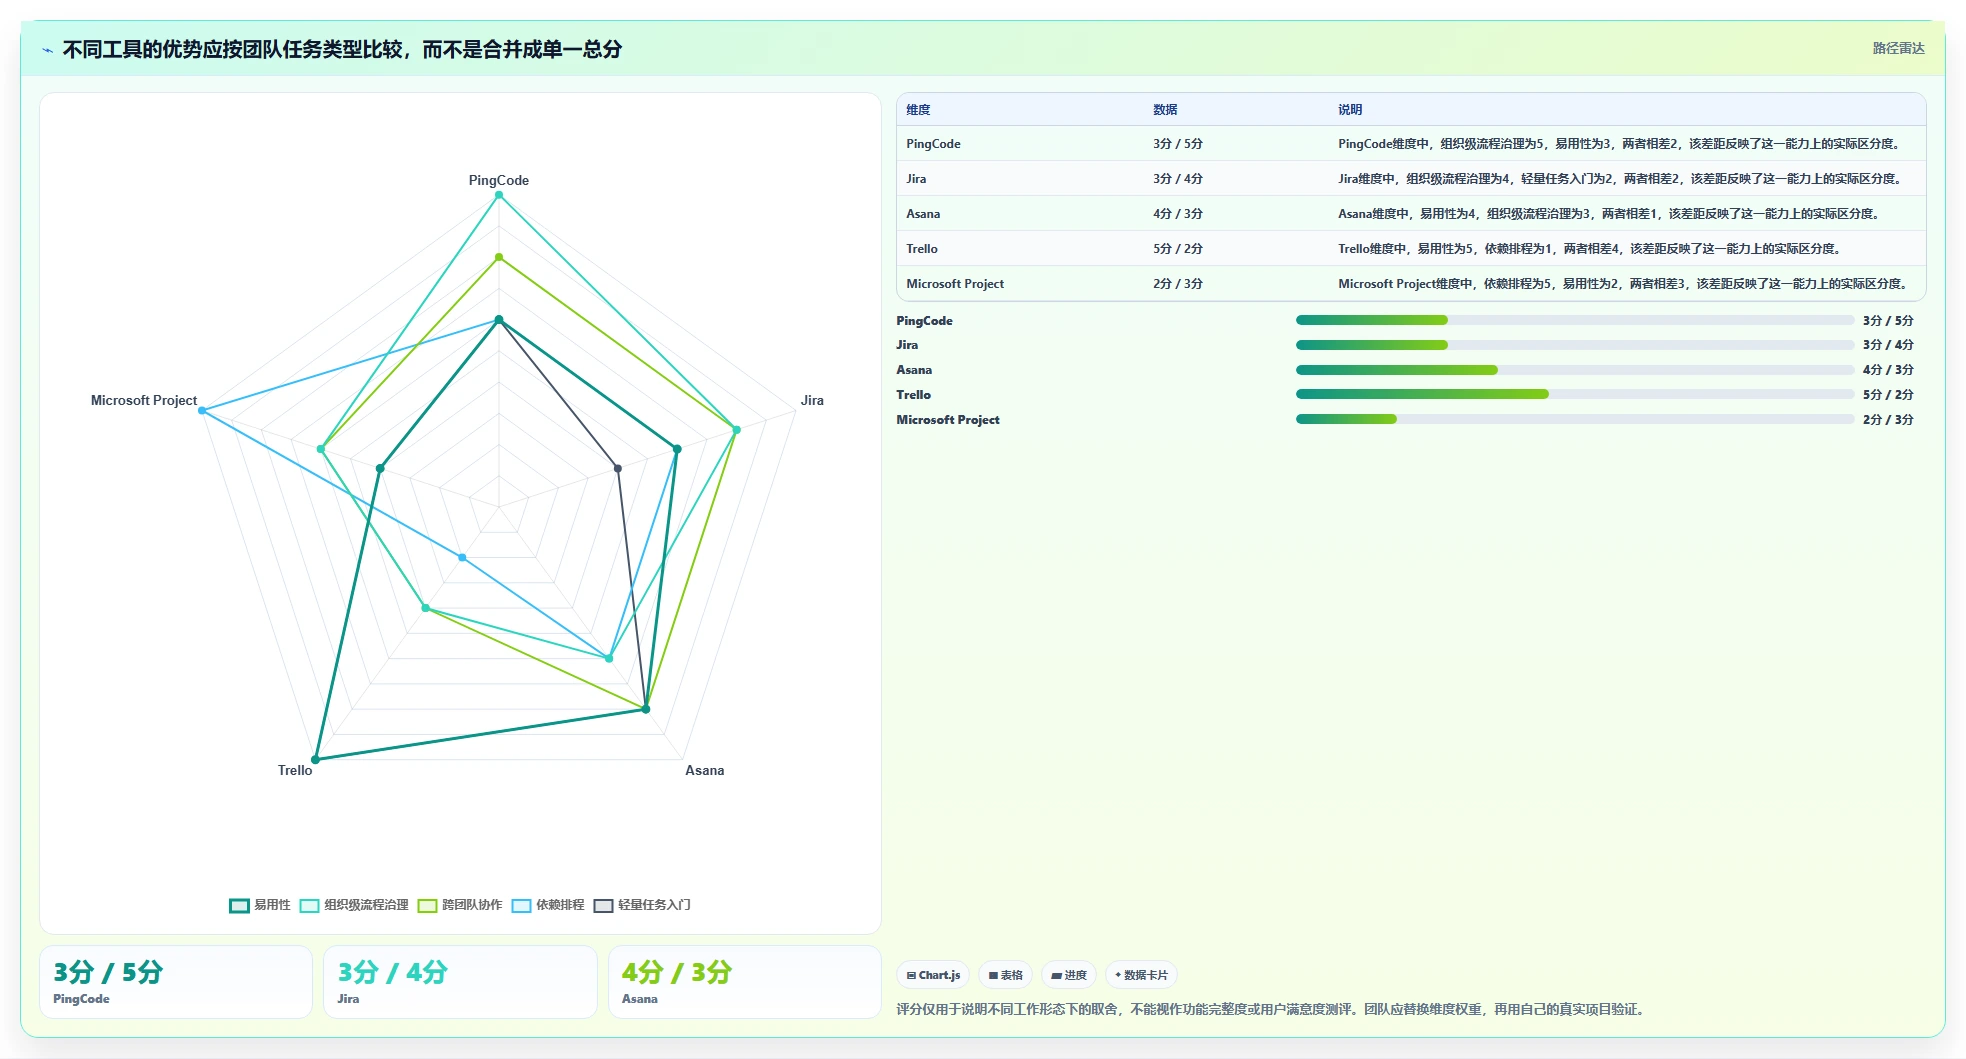Click the footnote starting 评分仅用于说明
This screenshot has height=1059, width=1966.
1272,1009
